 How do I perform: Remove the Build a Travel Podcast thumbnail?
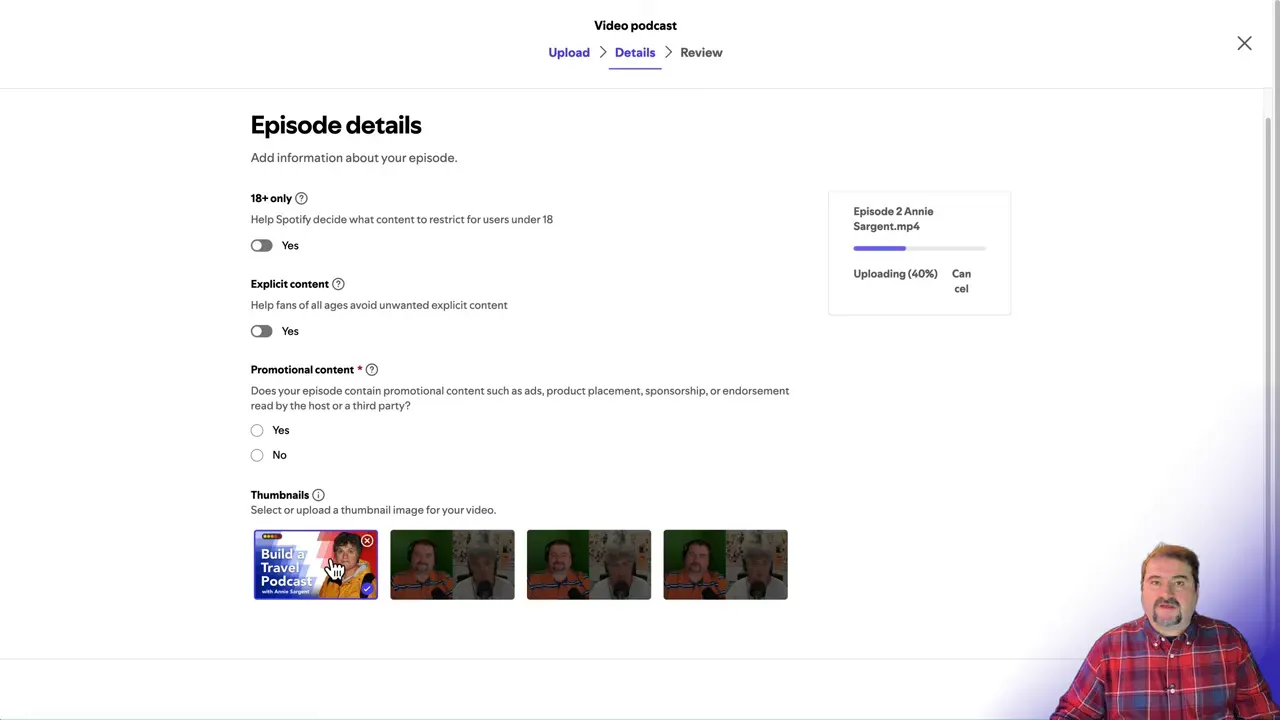coord(367,541)
